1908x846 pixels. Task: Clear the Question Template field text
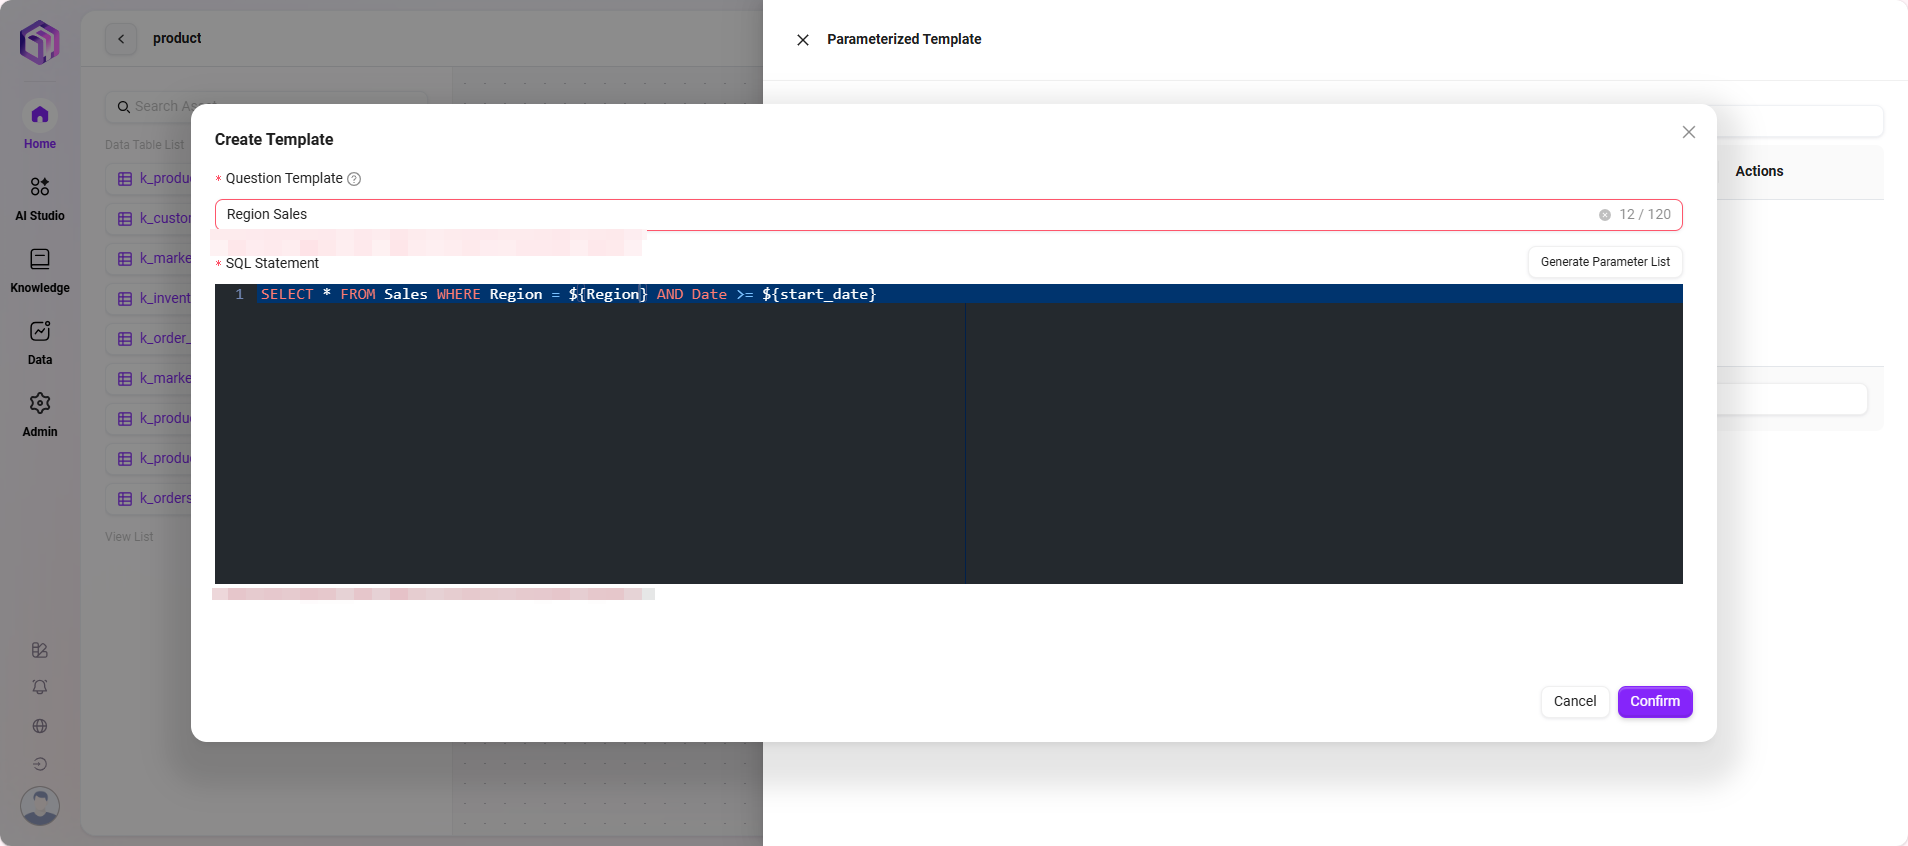click(1604, 215)
